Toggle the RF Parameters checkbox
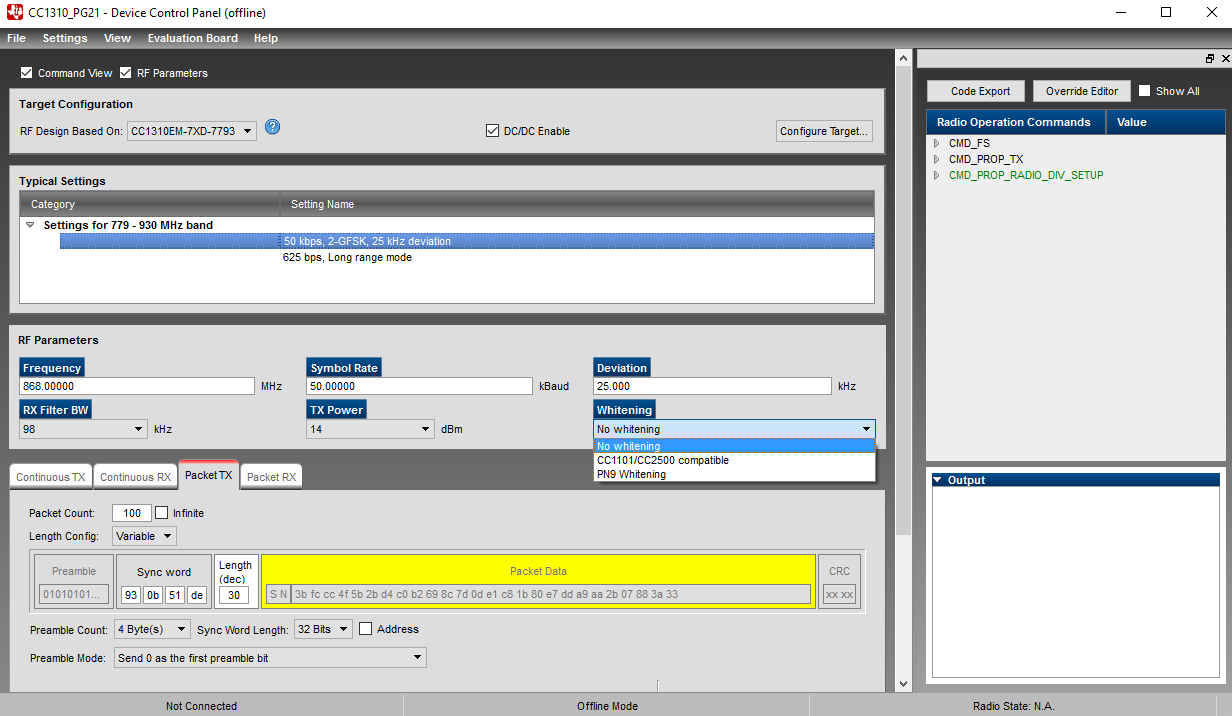 [x=126, y=73]
